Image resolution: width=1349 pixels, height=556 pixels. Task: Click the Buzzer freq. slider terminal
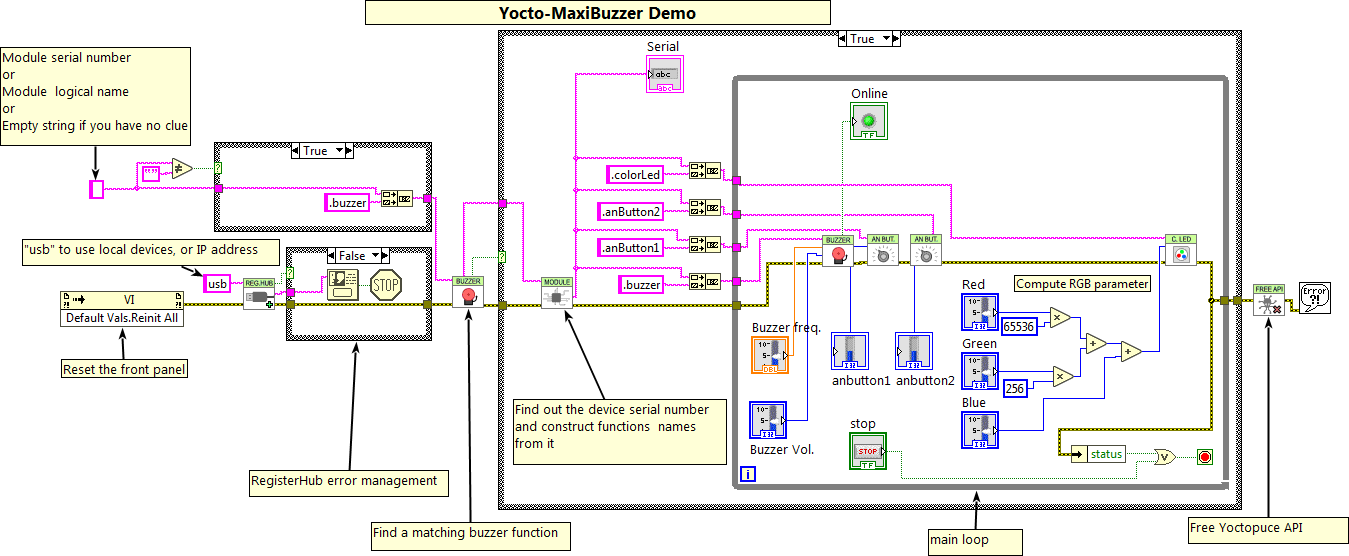tap(769, 354)
